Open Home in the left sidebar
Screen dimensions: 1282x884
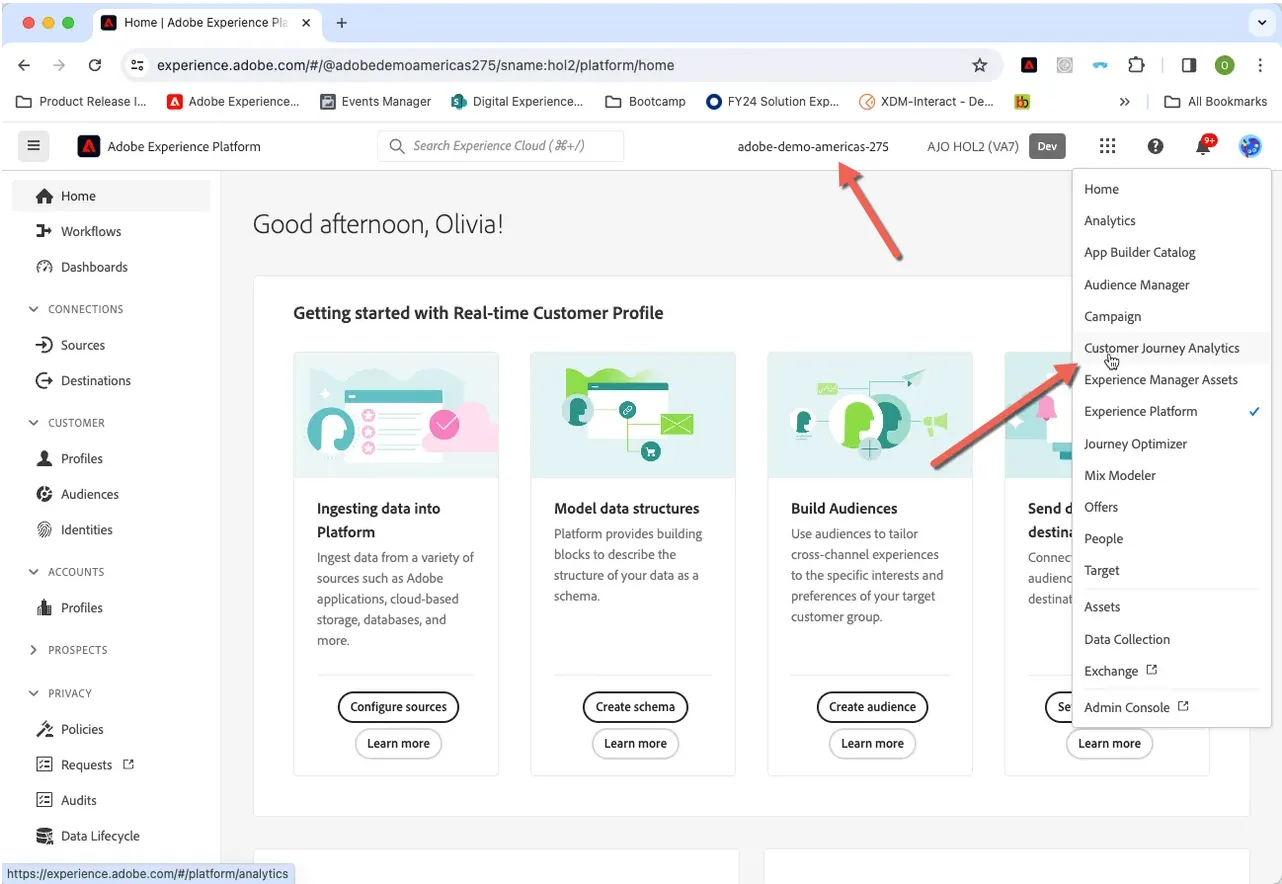pos(111,196)
